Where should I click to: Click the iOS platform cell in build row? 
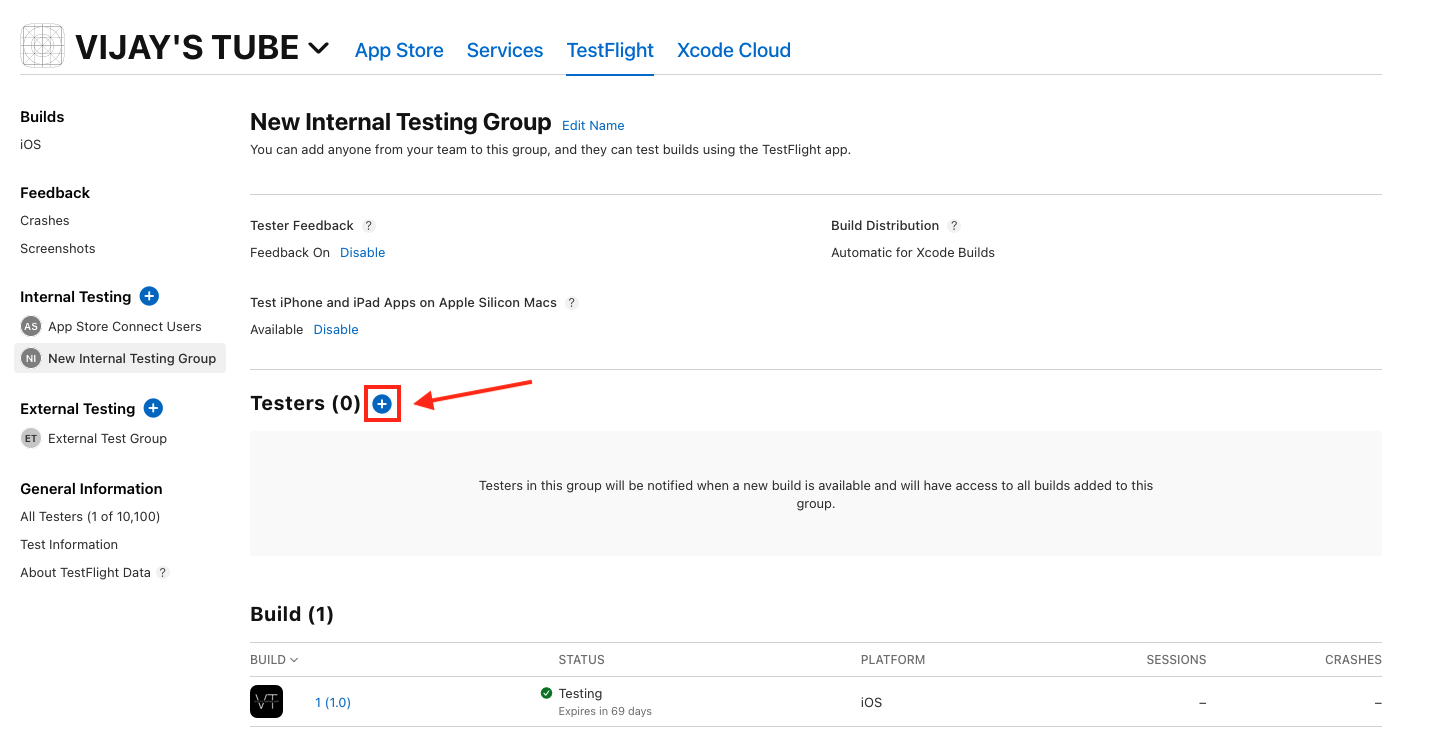(x=872, y=702)
